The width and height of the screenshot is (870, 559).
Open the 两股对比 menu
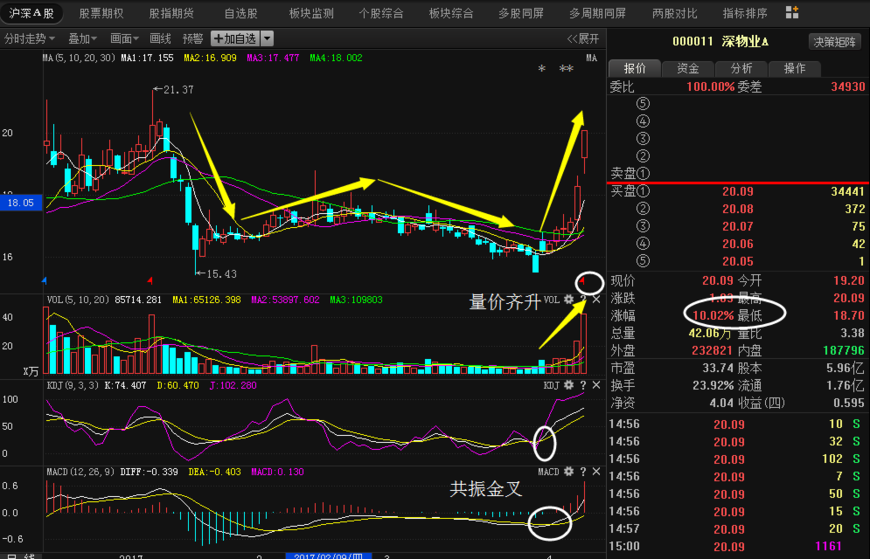(x=674, y=13)
